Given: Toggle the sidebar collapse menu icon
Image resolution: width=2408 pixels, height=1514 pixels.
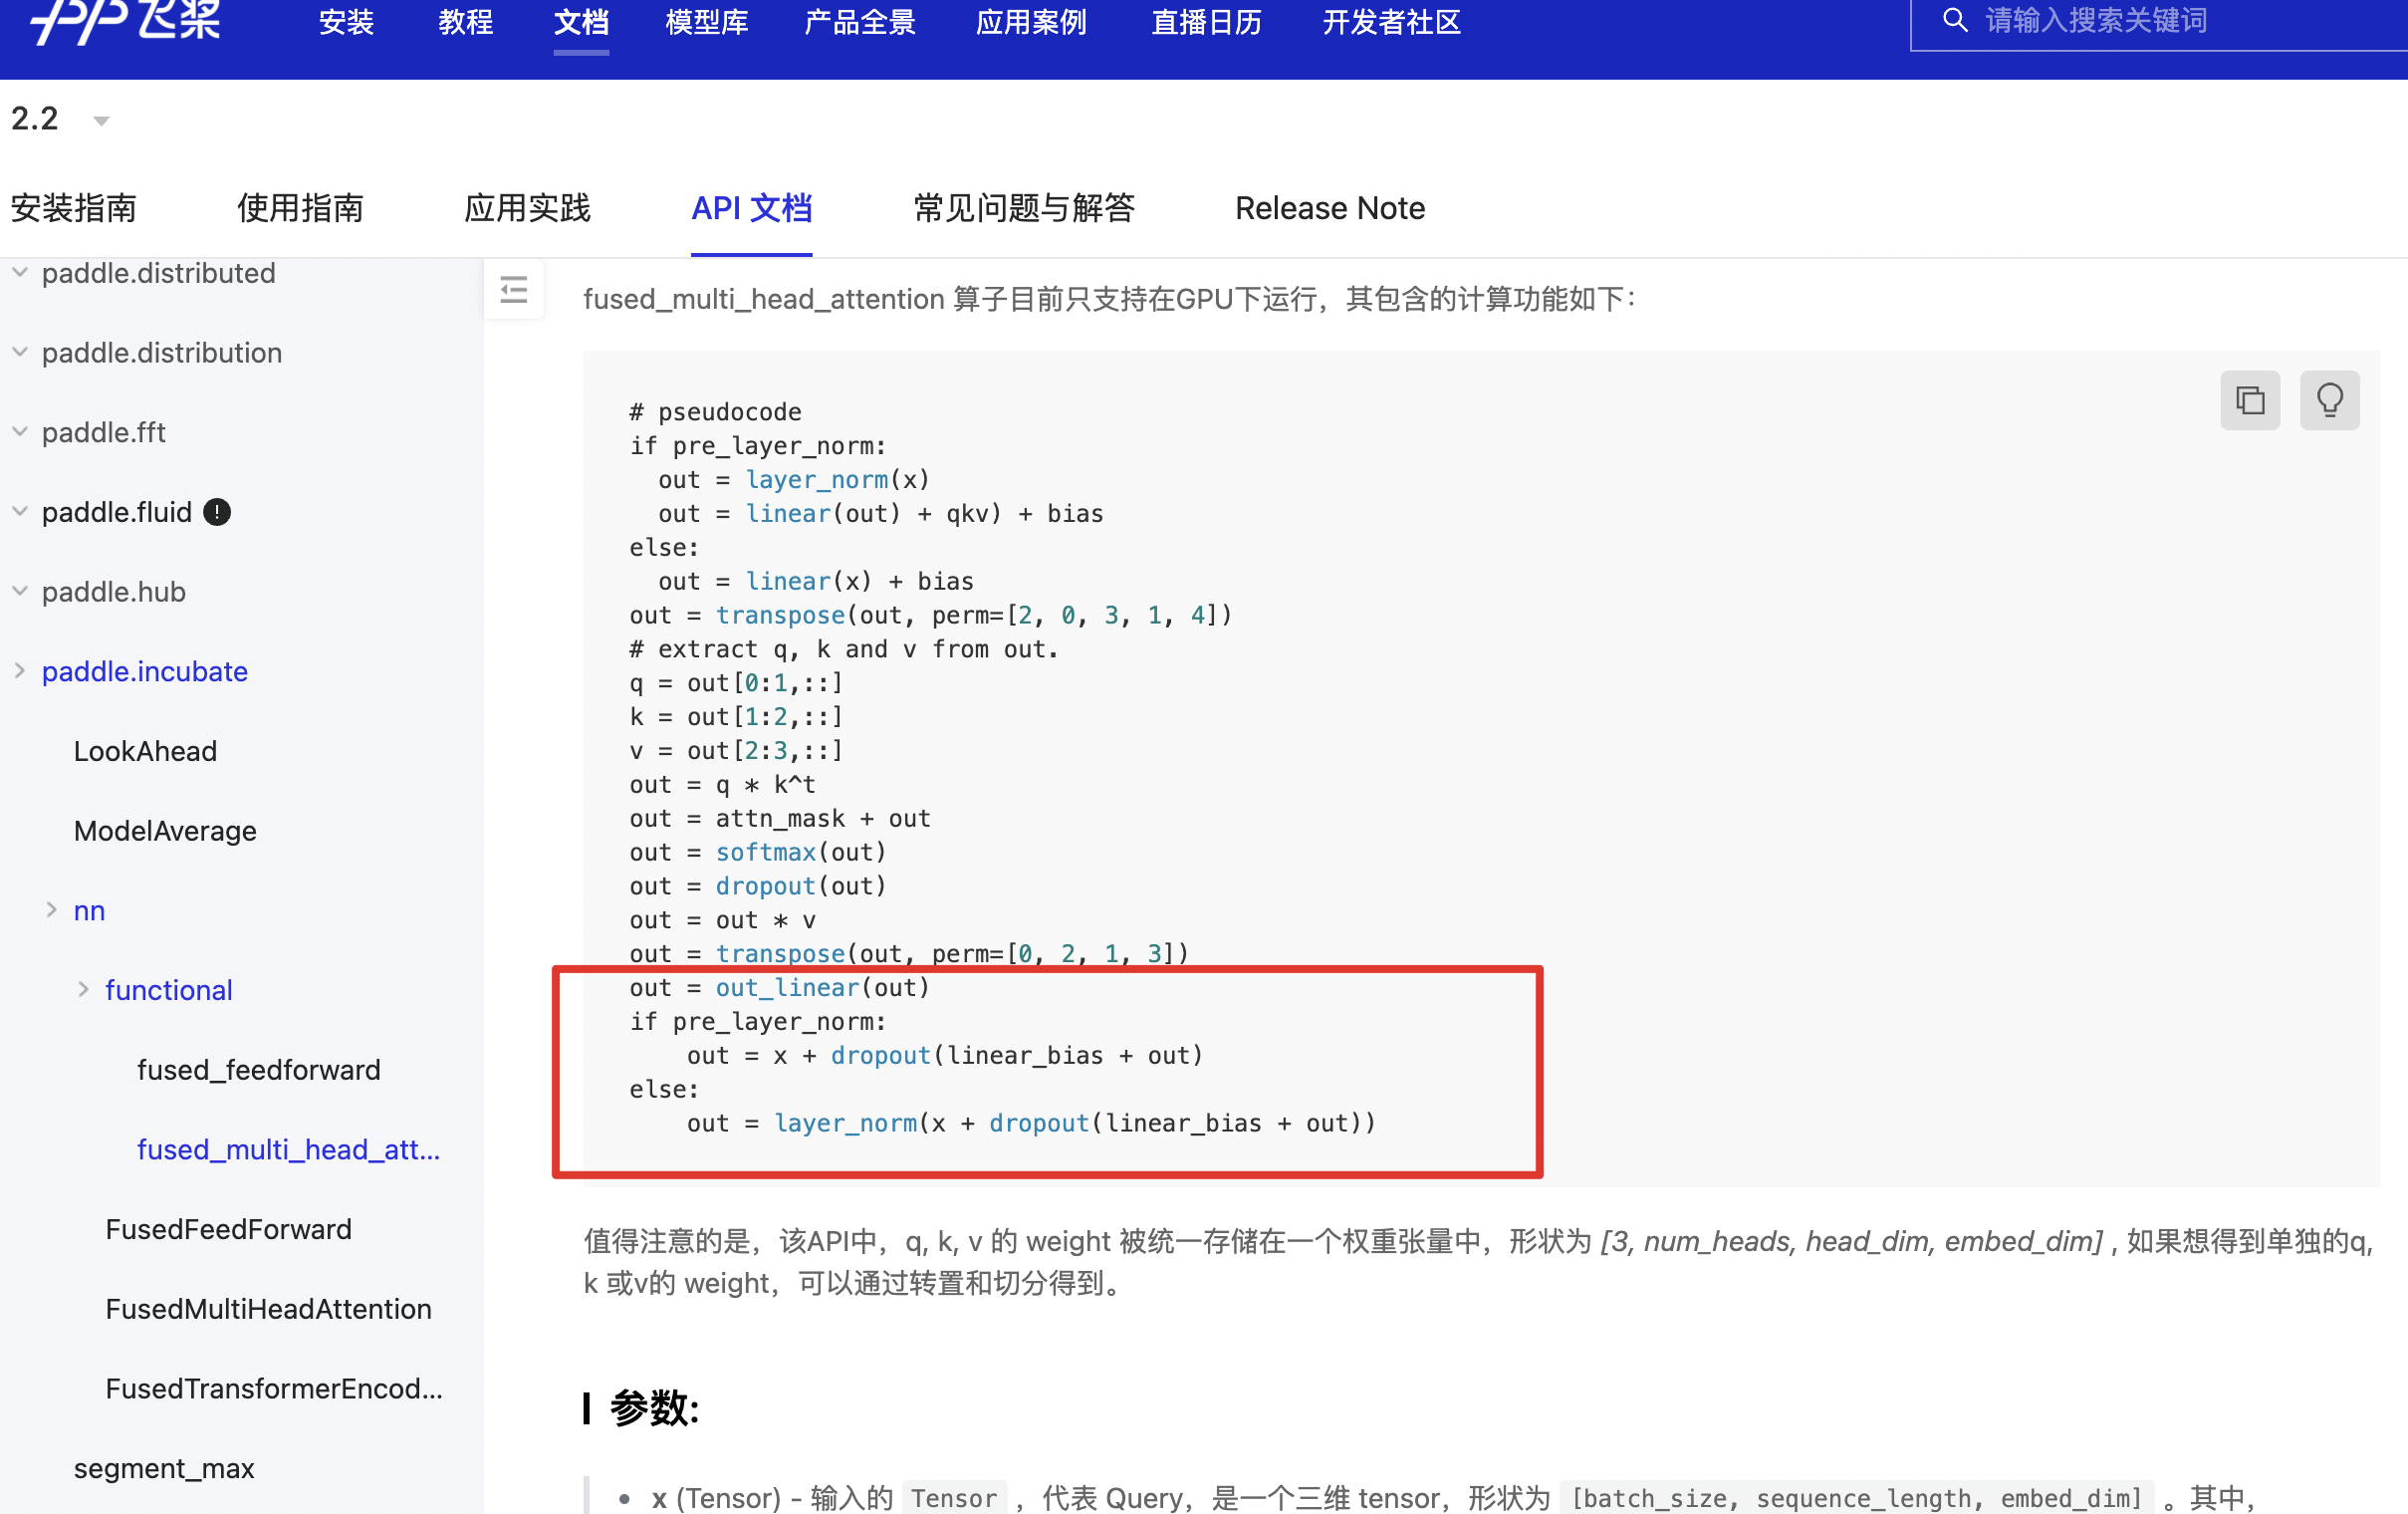Looking at the screenshot, I should tap(514, 290).
